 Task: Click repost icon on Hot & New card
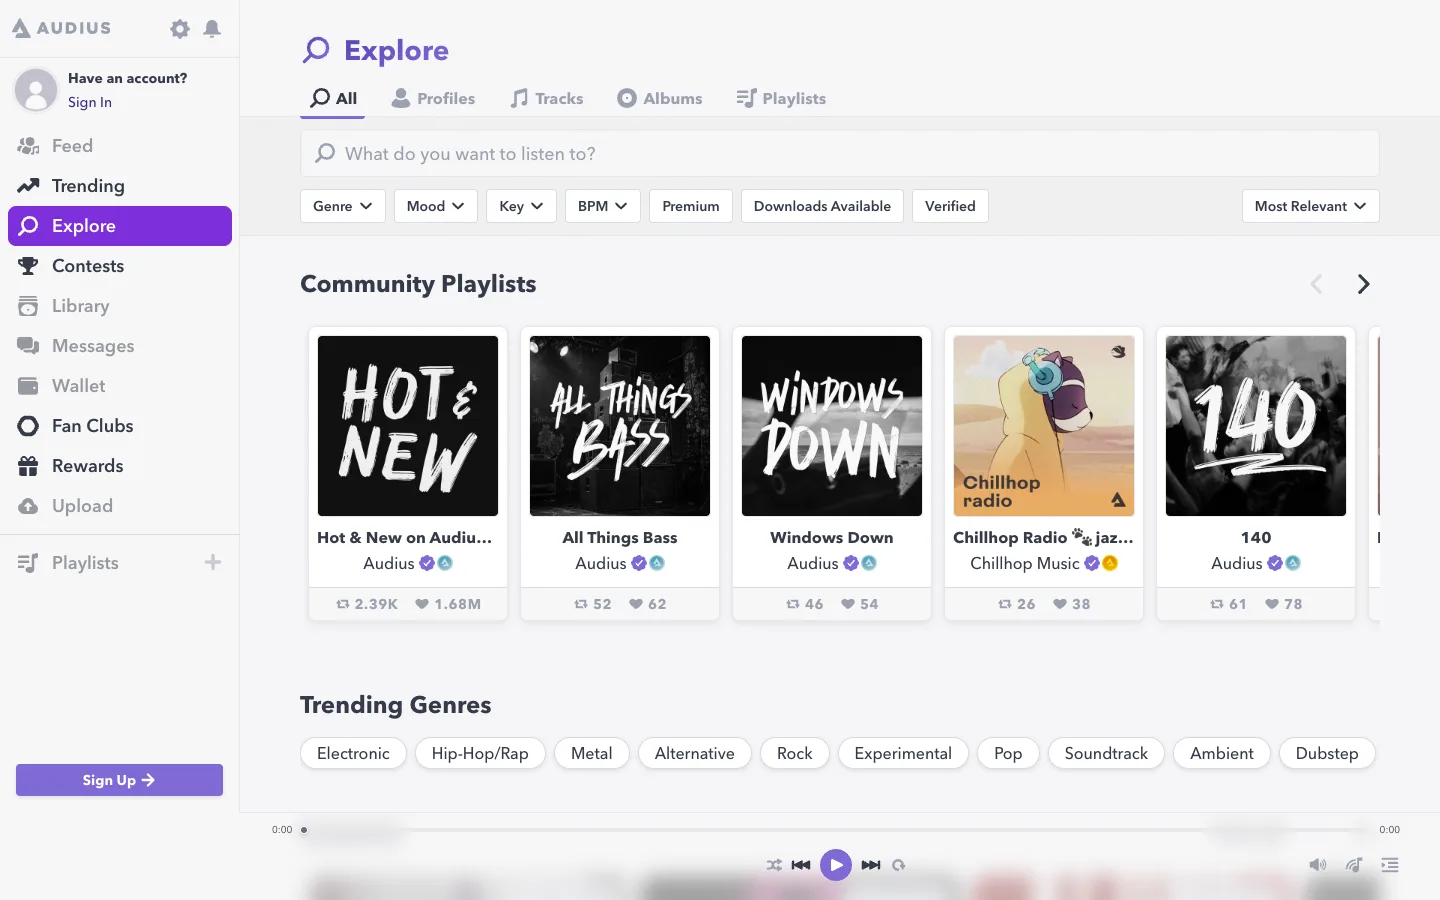click(x=343, y=604)
